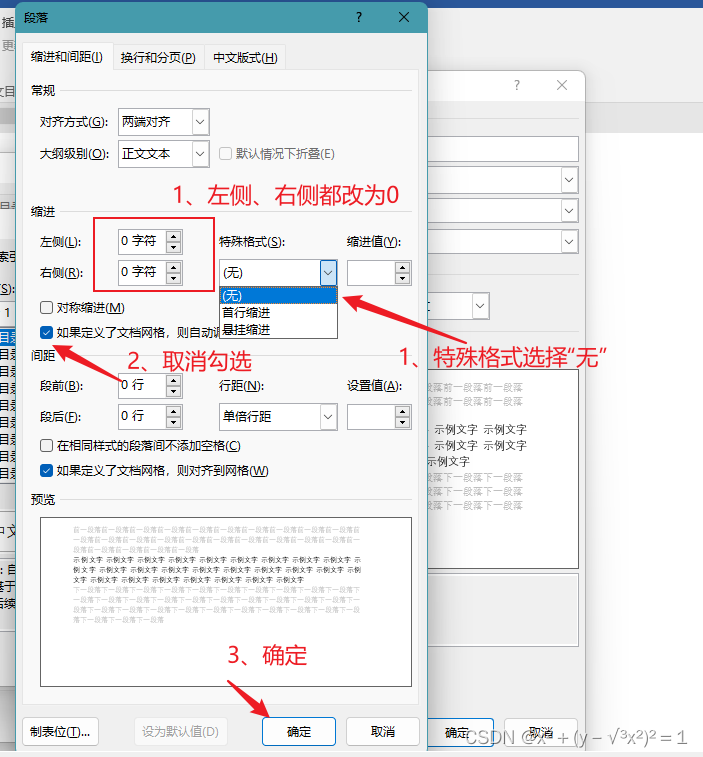
Task: Click the 制表位 button
Action: click(60, 732)
